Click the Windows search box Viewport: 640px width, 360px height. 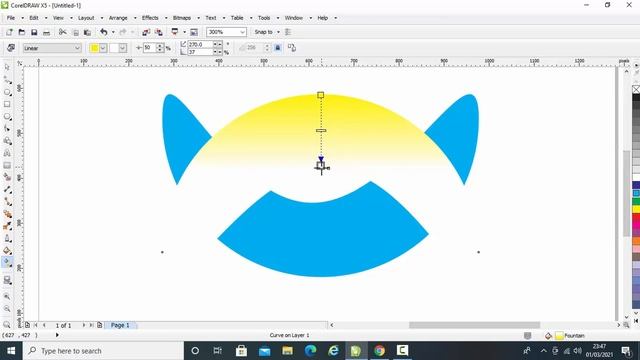(x=103, y=351)
